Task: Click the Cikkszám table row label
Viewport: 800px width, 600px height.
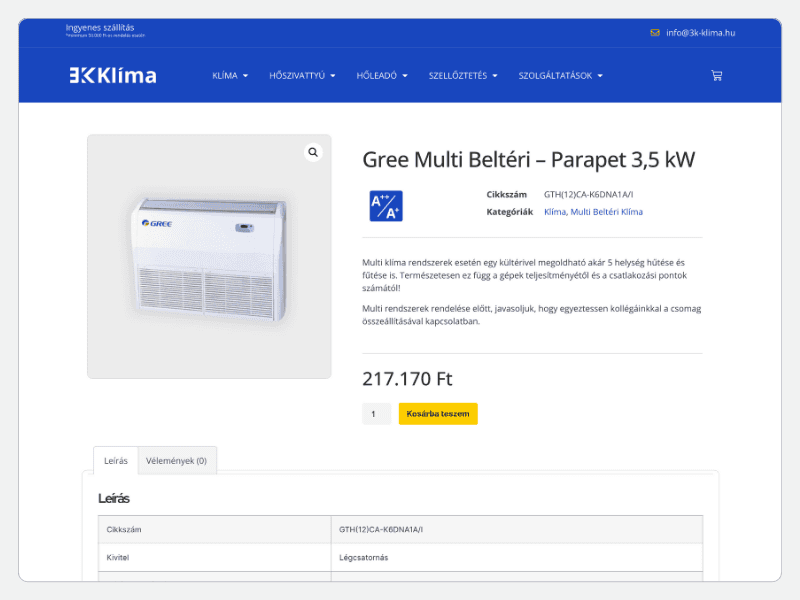Action: coord(124,530)
